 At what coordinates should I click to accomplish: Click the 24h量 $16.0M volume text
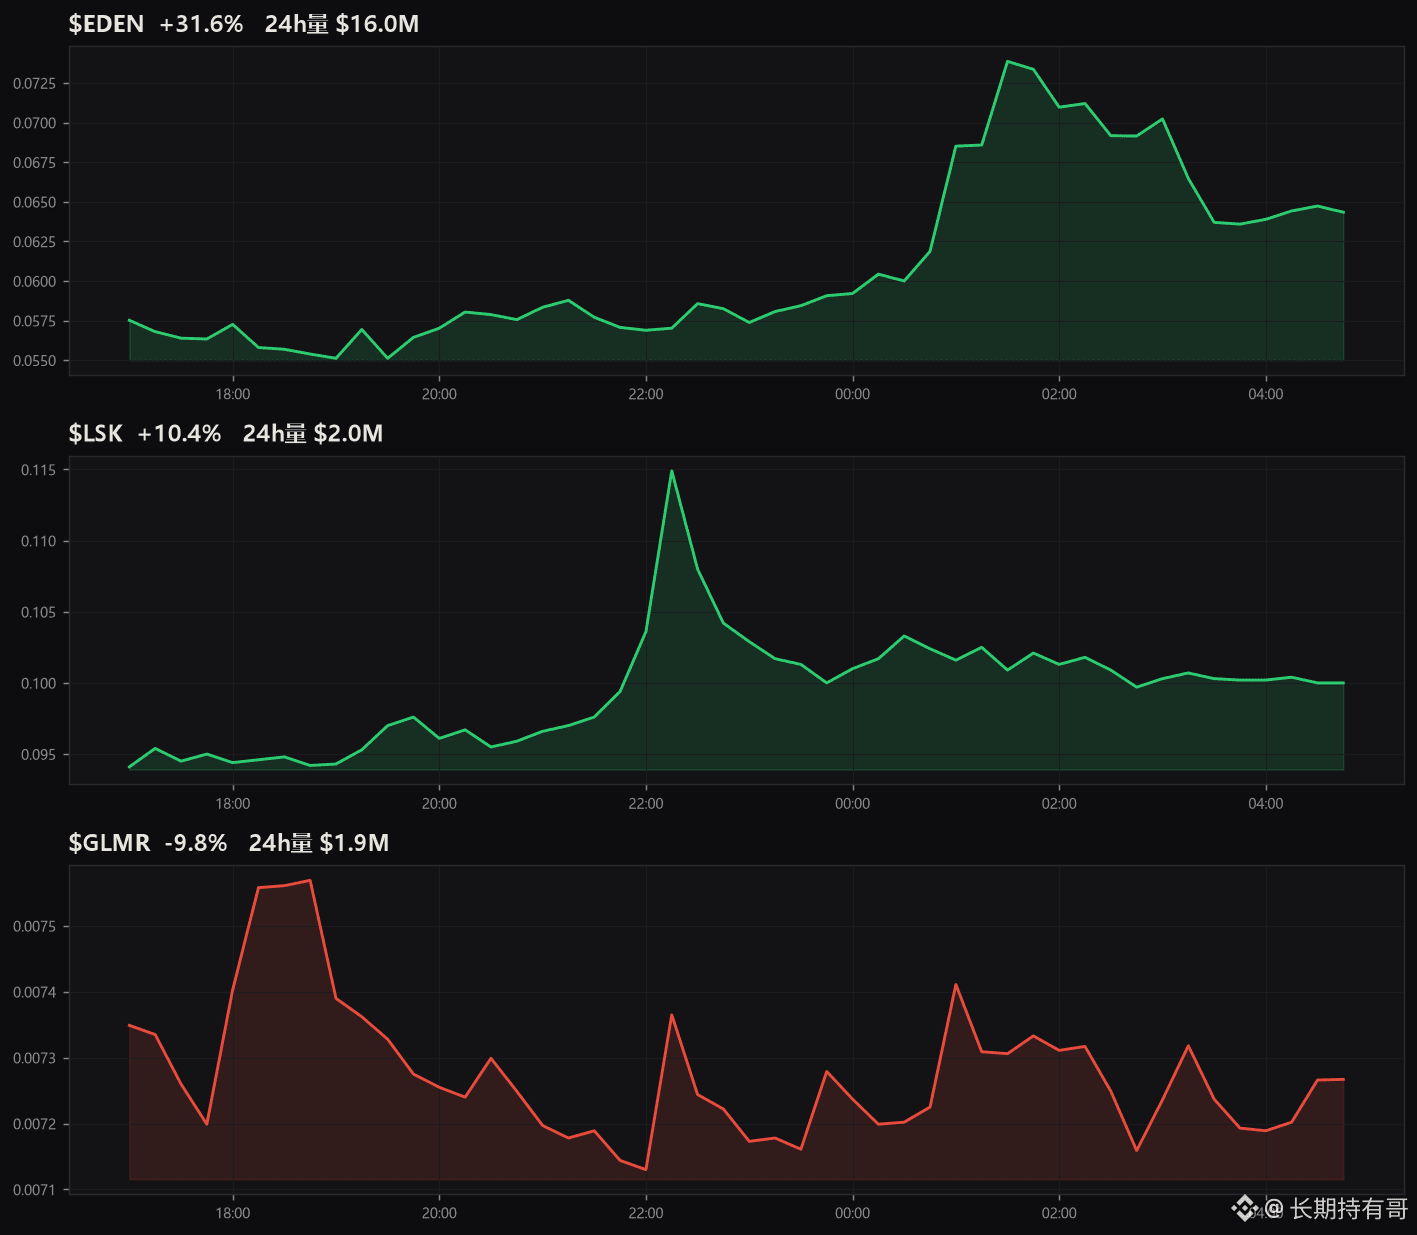tap(342, 24)
